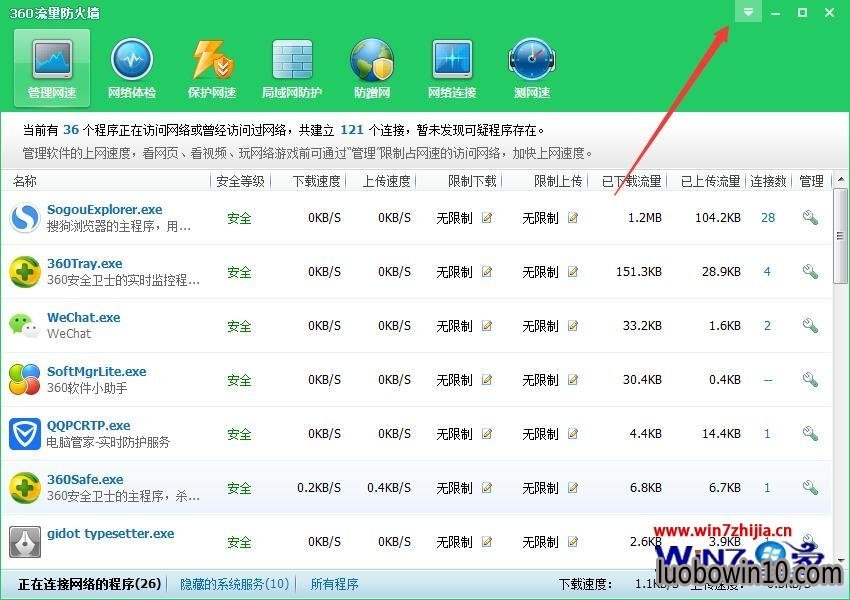The height and width of the screenshot is (600, 850).
Task: Edit download limit for SoftMgrLite.exe
Action: (487, 380)
